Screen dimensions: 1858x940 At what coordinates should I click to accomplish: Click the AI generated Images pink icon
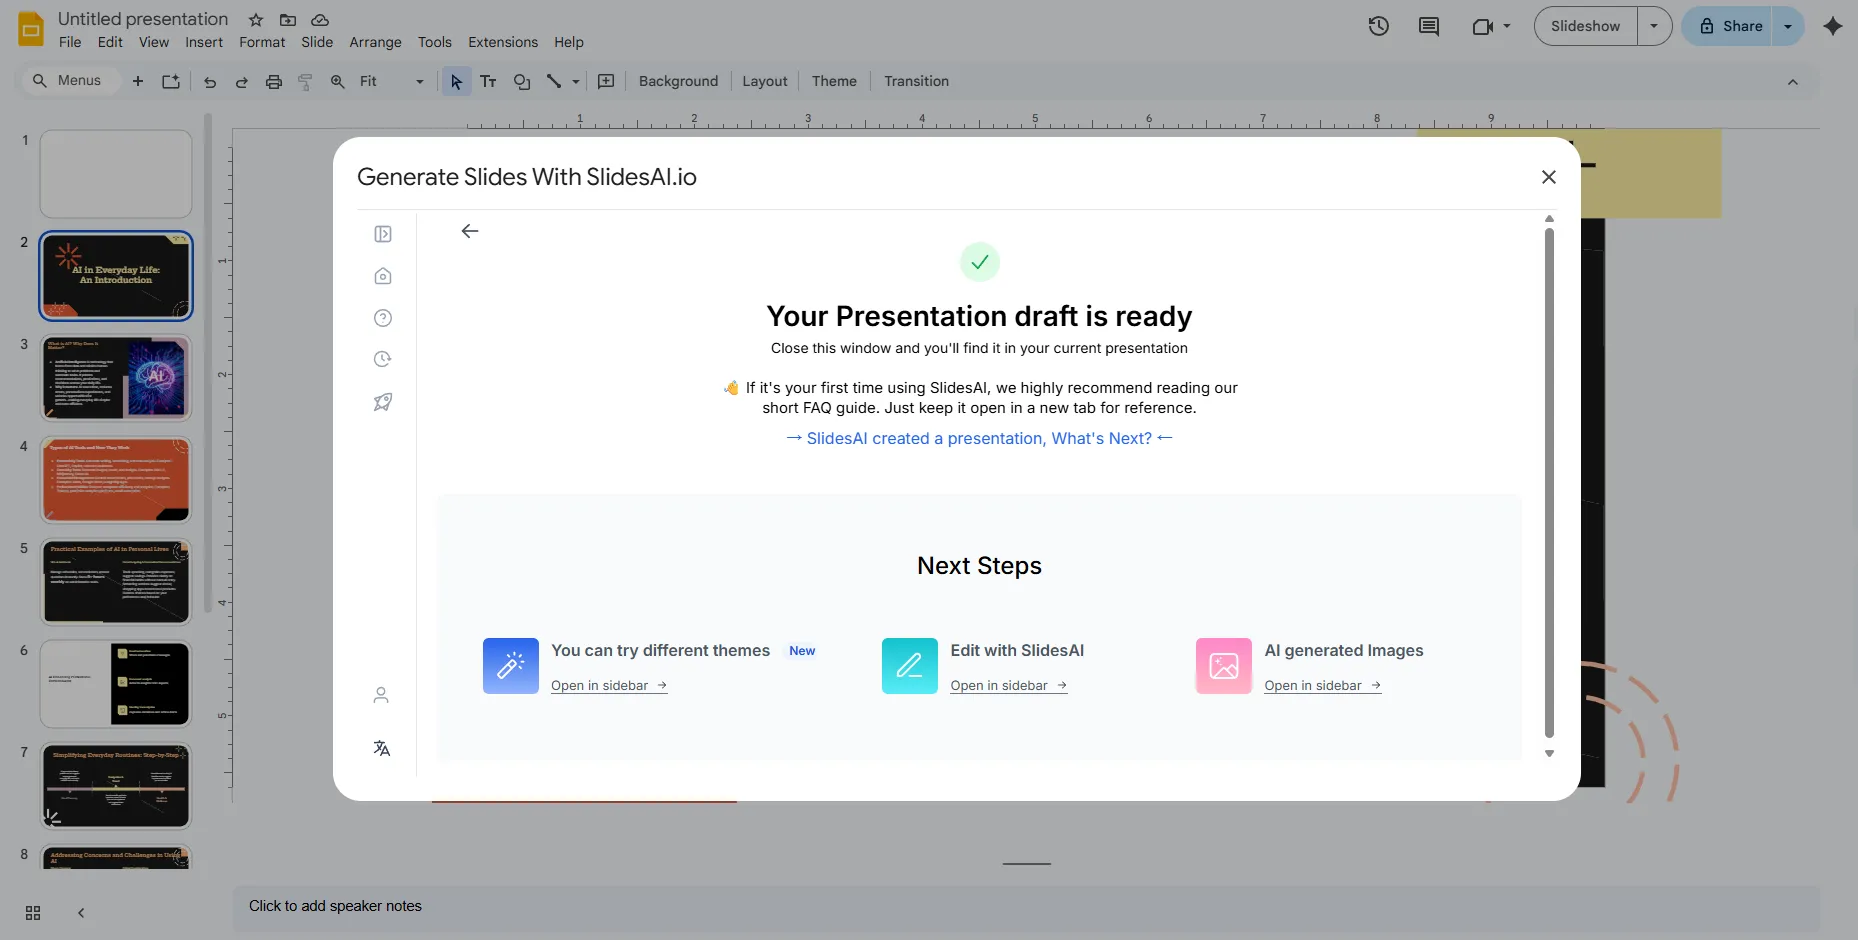[x=1223, y=666]
